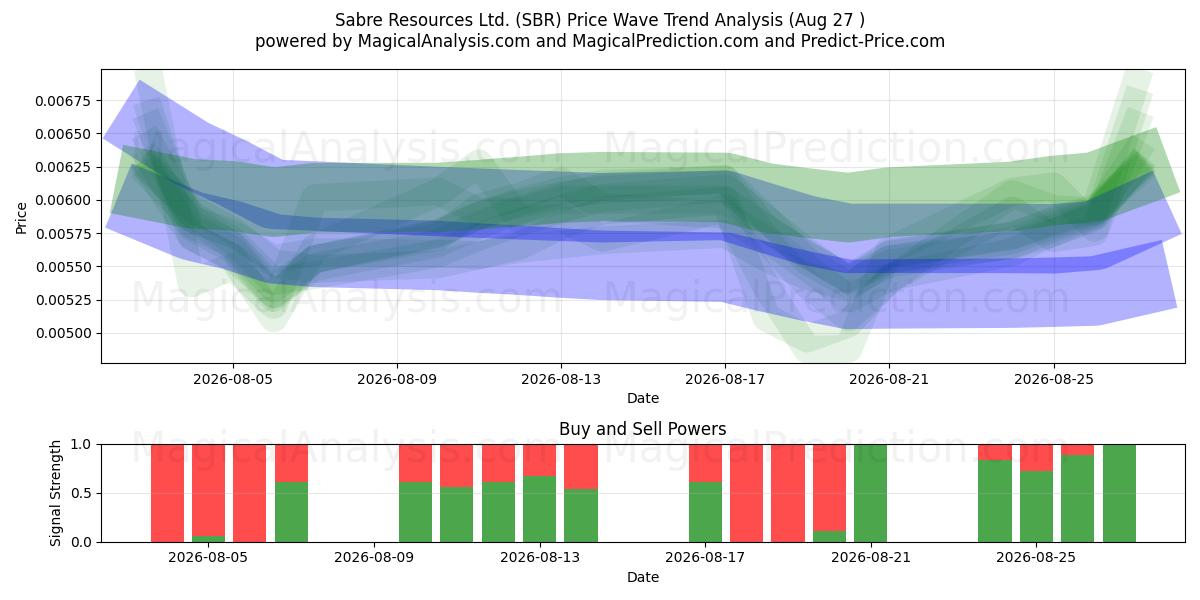Click the 'Price' y-axis label
The width and height of the screenshot is (1200, 600).
22,217
